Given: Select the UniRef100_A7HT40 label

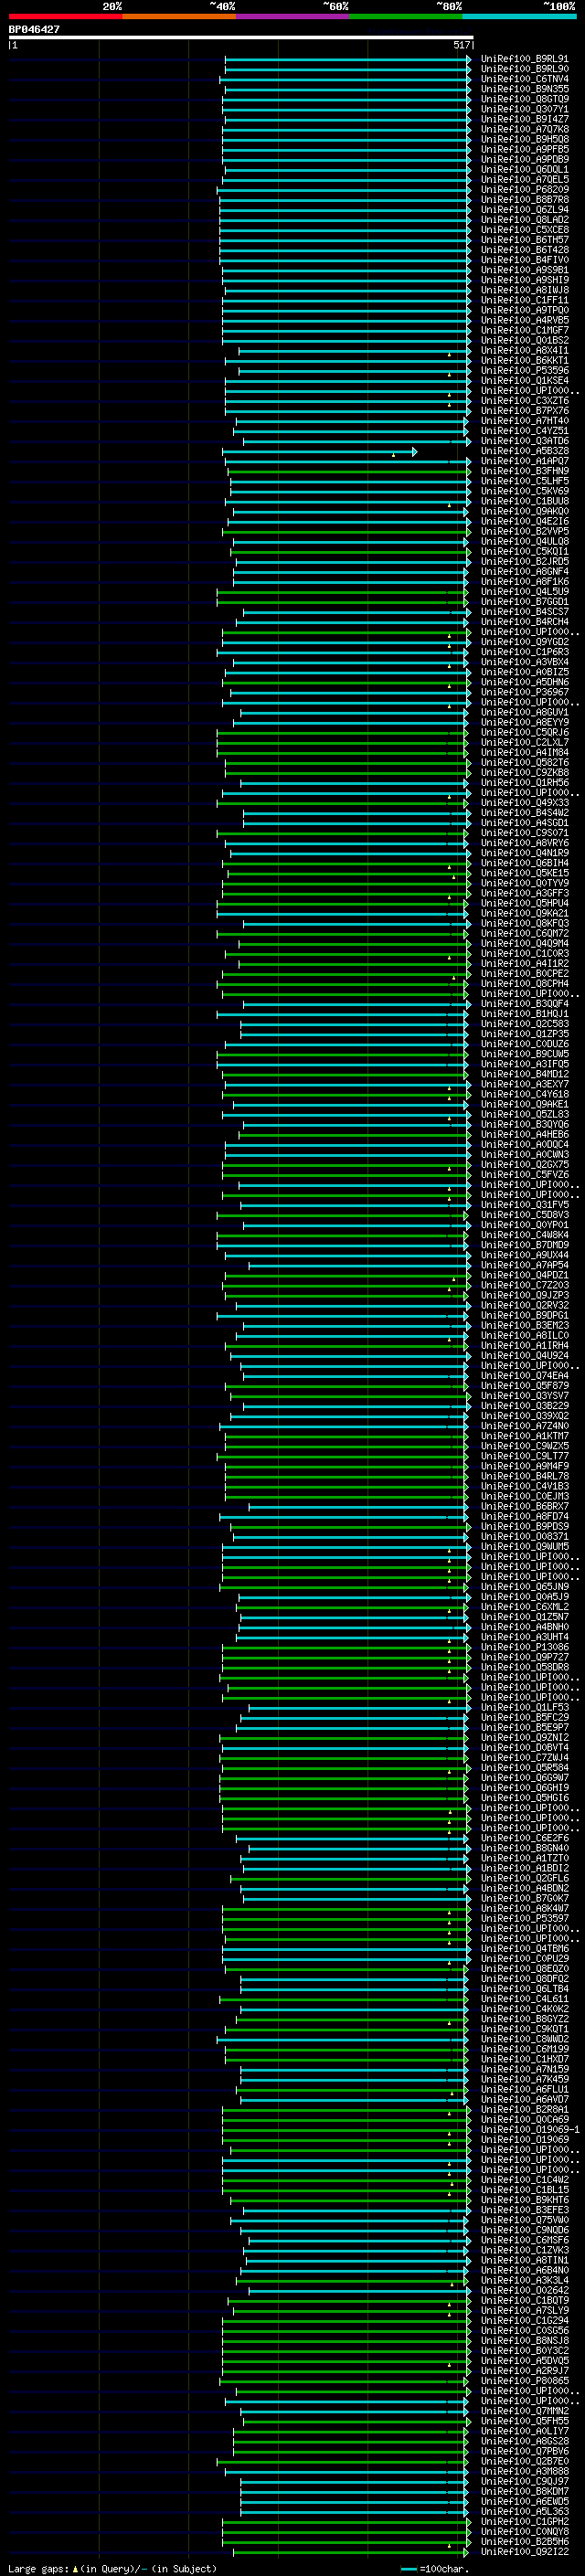Looking at the screenshot, I should [524, 421].
